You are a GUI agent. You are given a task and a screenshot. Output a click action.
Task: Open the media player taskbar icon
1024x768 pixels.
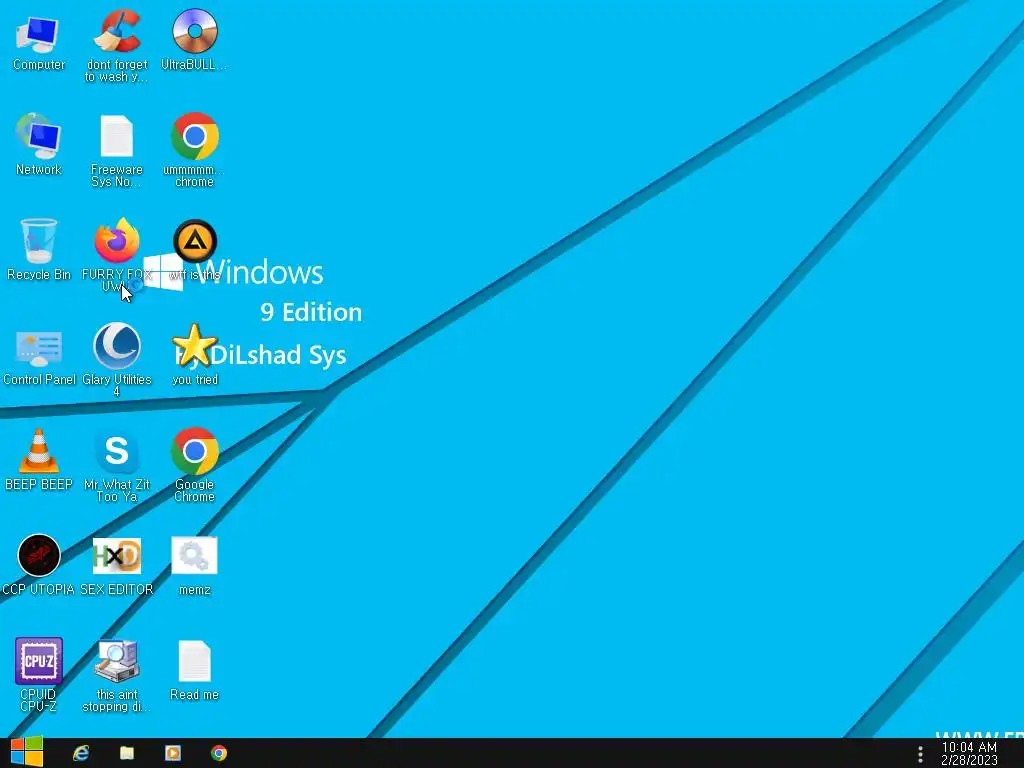173,753
